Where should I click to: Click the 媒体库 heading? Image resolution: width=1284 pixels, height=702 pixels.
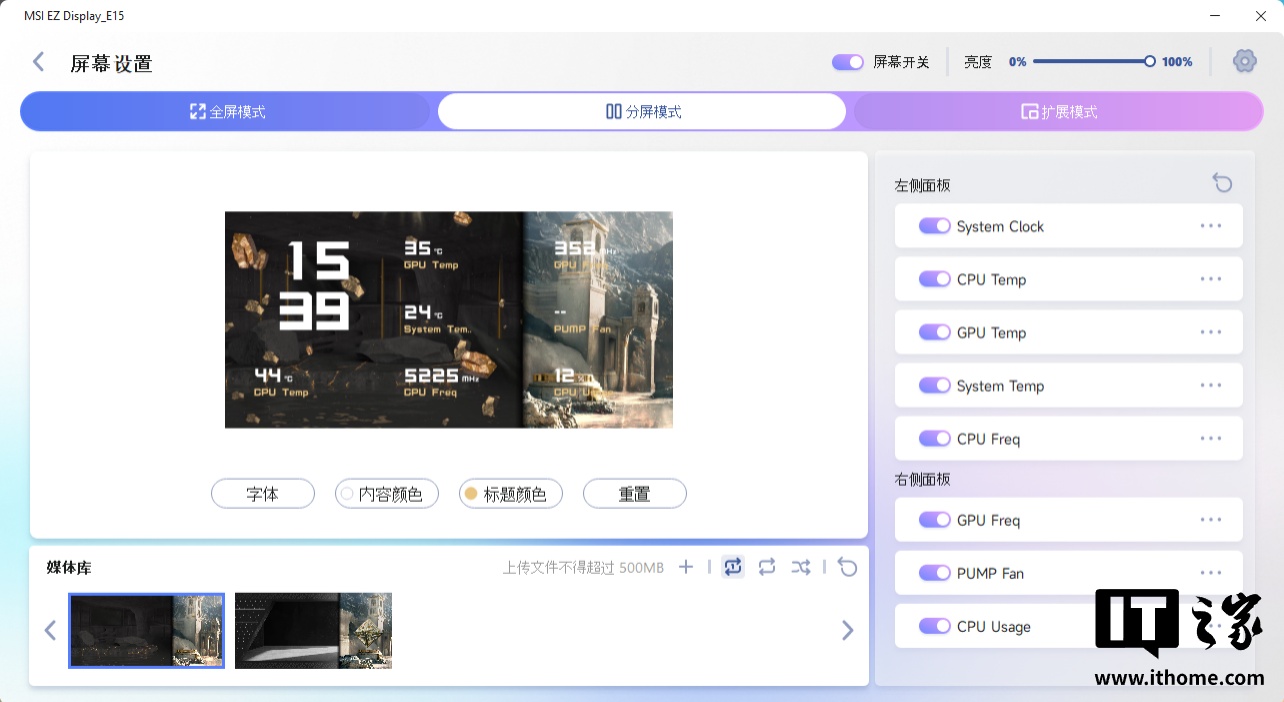69,568
